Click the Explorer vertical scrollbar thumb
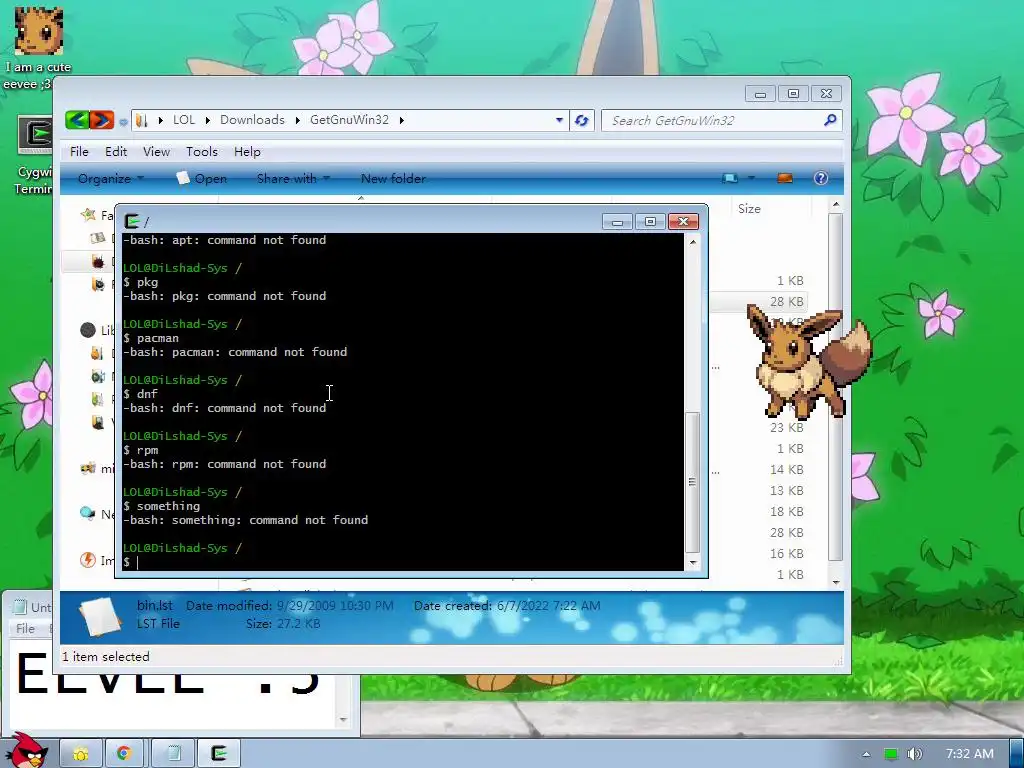1024x768 pixels. 835,387
